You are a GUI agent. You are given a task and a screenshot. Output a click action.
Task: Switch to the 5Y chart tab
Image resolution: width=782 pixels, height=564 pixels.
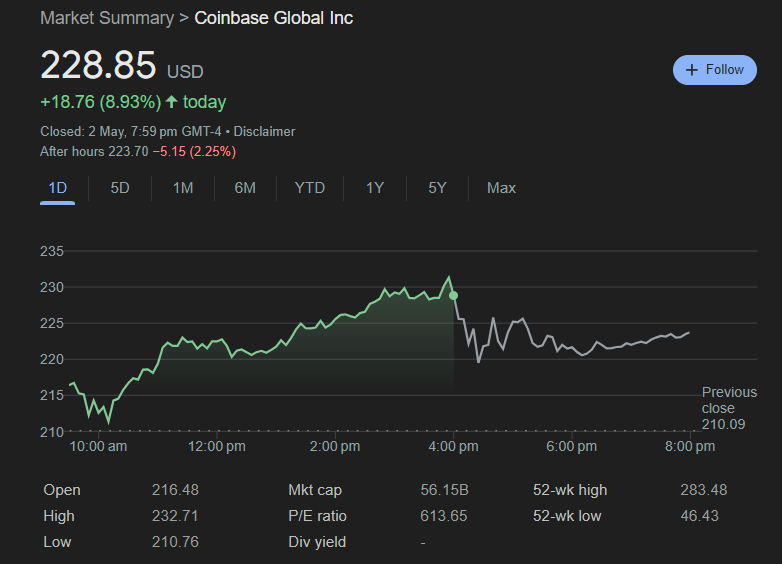pyautogui.click(x=437, y=188)
